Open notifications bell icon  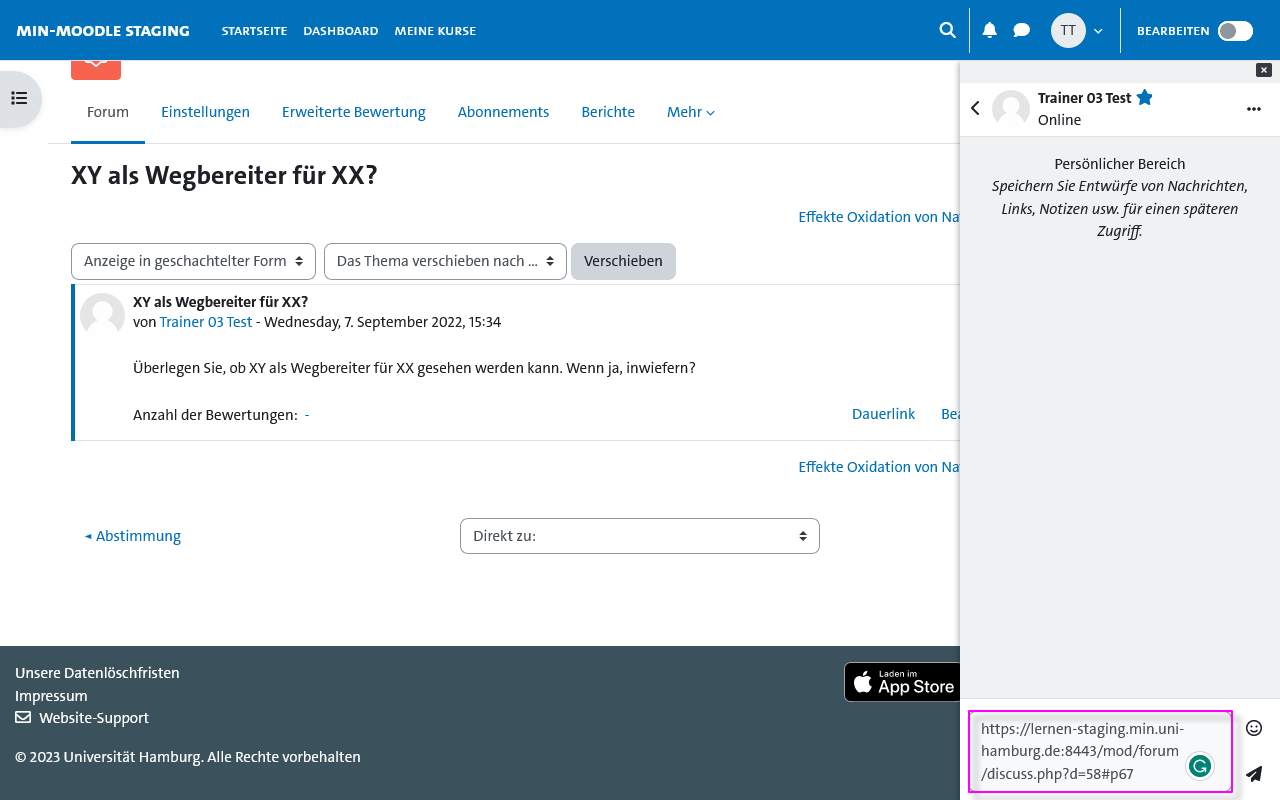click(x=990, y=30)
